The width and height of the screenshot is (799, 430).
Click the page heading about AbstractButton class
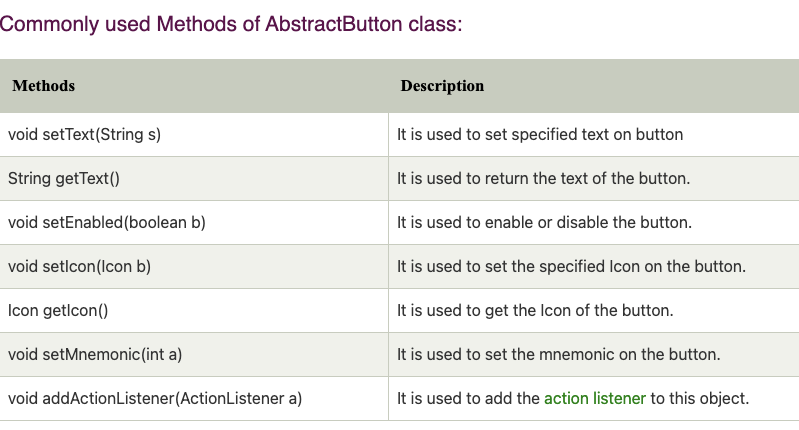[x=231, y=24]
